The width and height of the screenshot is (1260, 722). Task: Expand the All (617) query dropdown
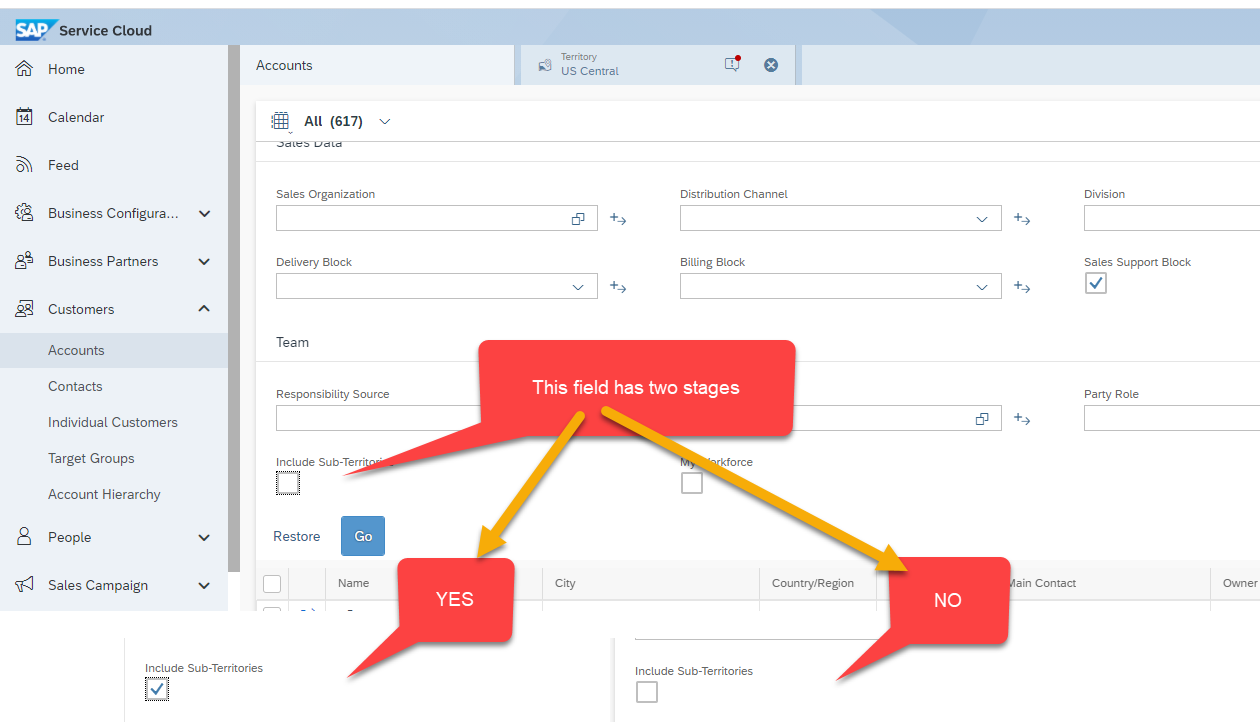[385, 122]
